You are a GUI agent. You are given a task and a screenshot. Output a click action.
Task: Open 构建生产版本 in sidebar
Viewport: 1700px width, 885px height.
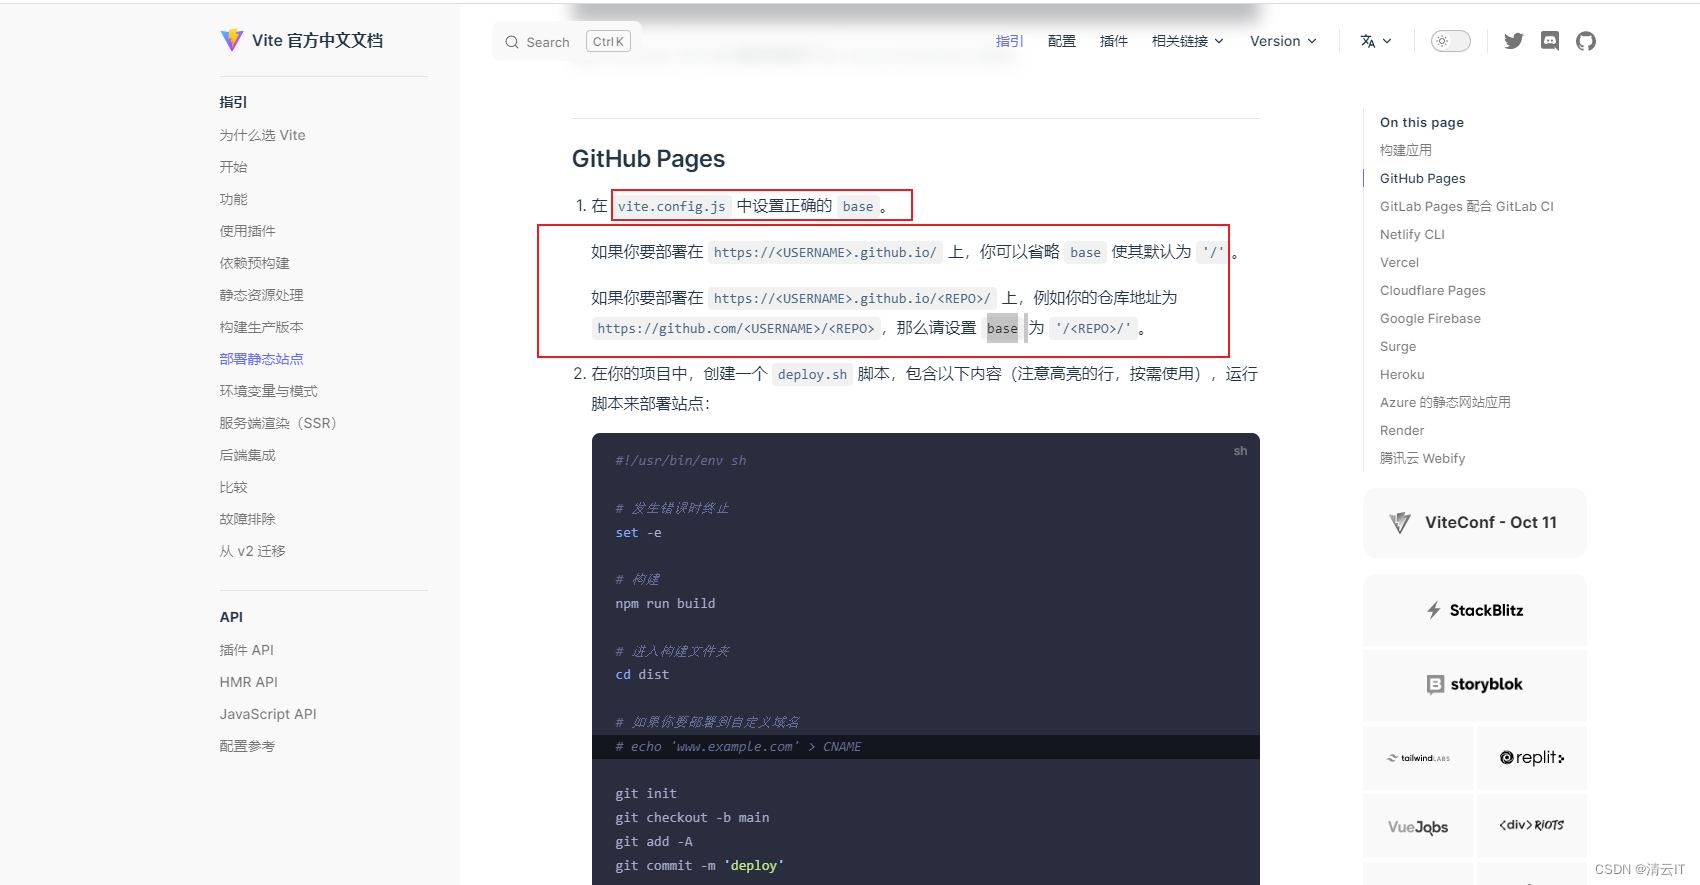coord(262,327)
